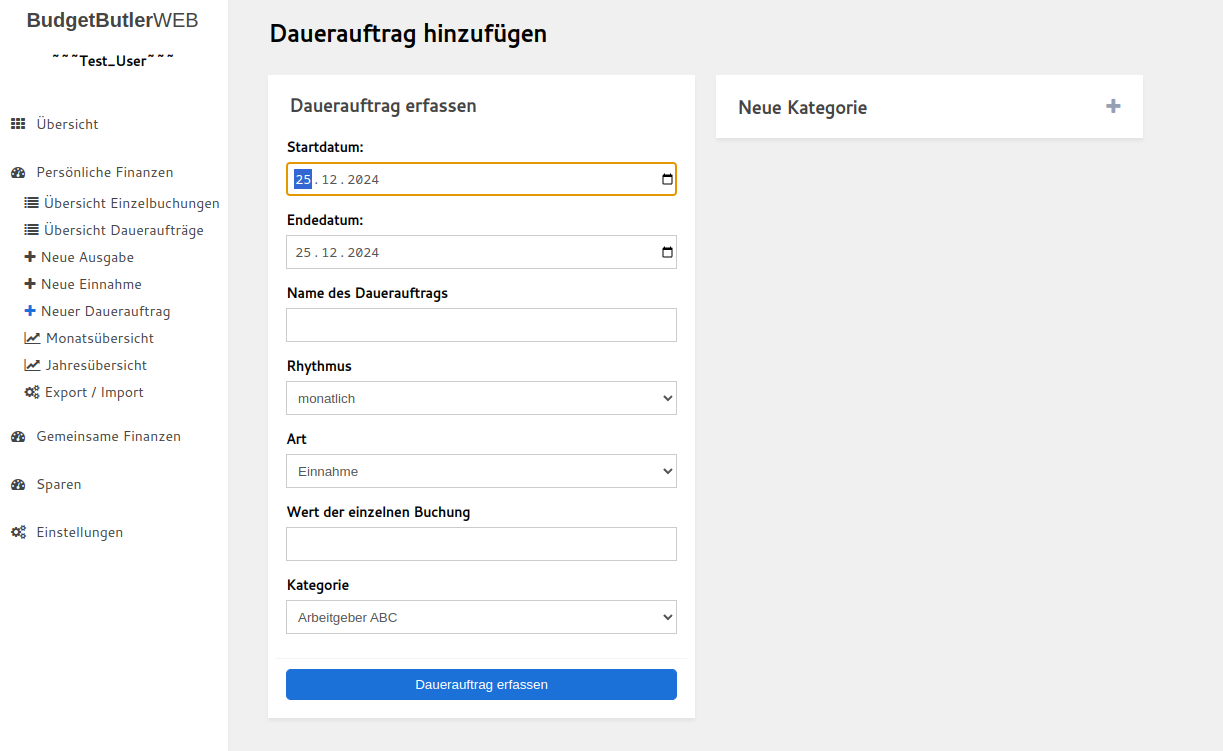This screenshot has height=751, width=1223.
Task: Click the plus icon beside Neuer Dauerauftrag
Action: [x=30, y=310]
